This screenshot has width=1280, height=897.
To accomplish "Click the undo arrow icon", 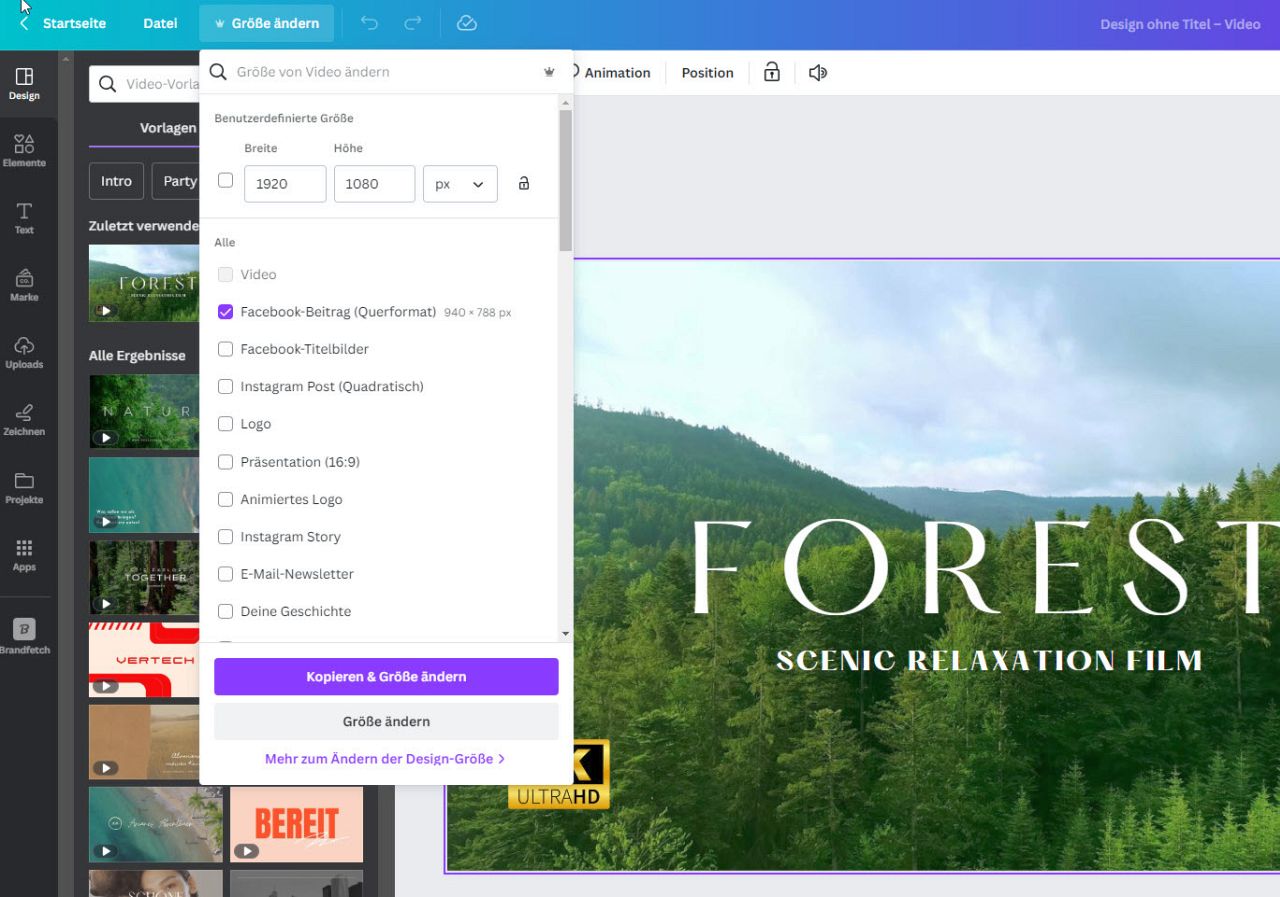I will (x=369, y=23).
